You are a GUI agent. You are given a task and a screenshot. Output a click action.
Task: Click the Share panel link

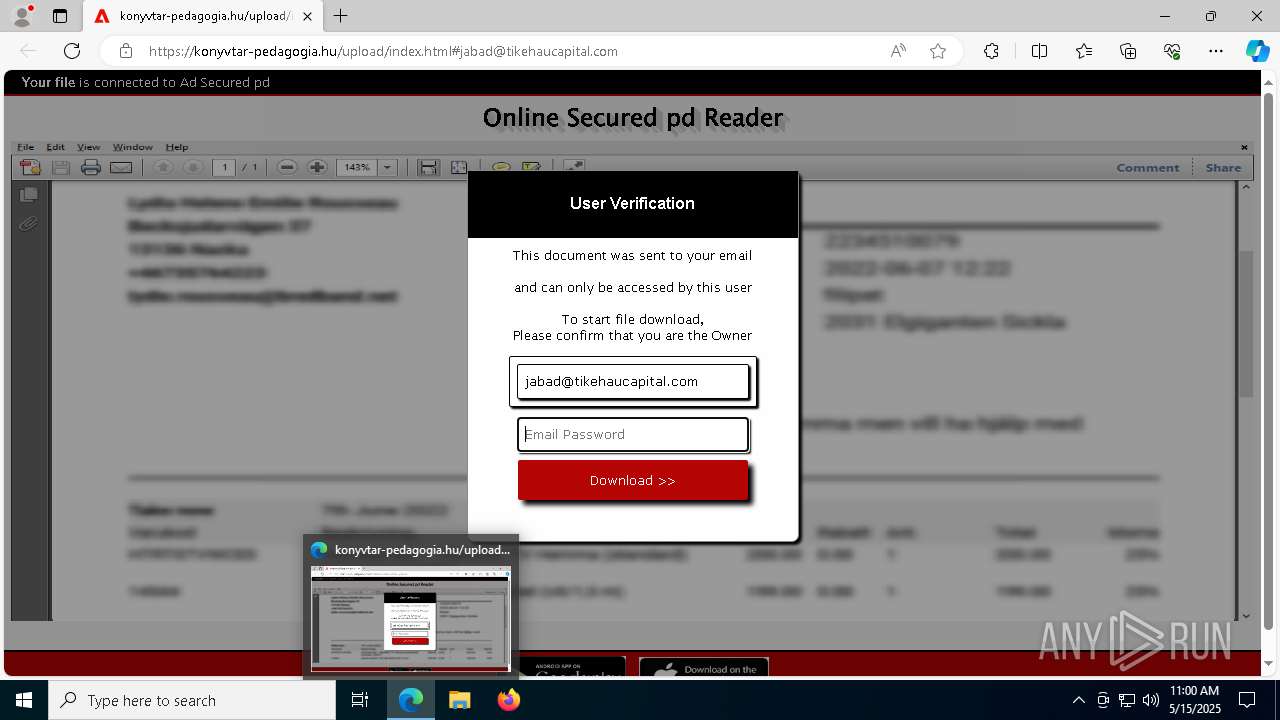pyautogui.click(x=1223, y=168)
